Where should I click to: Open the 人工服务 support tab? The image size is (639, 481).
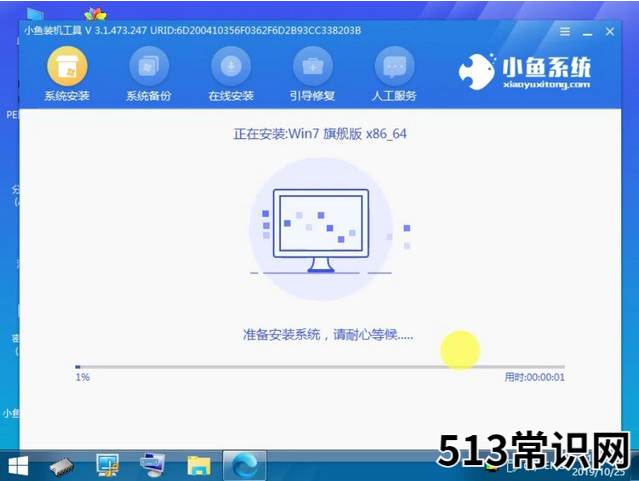394,74
